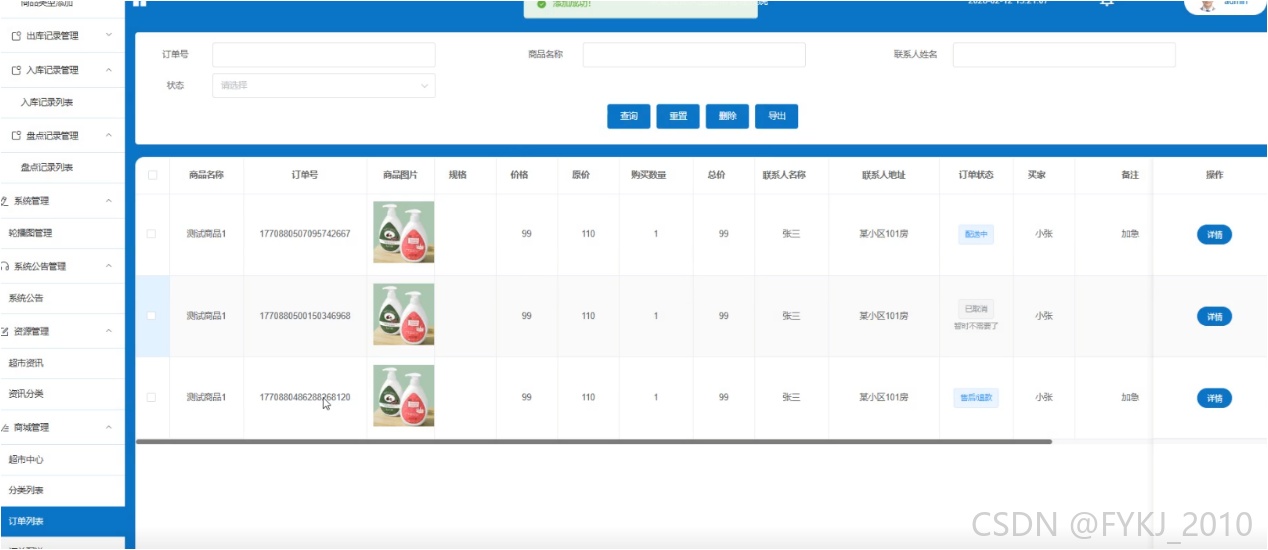Image resolution: width=1268 pixels, height=550 pixels.
Task: Collapse the 商城管理 submenu chevron
Action: 108,428
